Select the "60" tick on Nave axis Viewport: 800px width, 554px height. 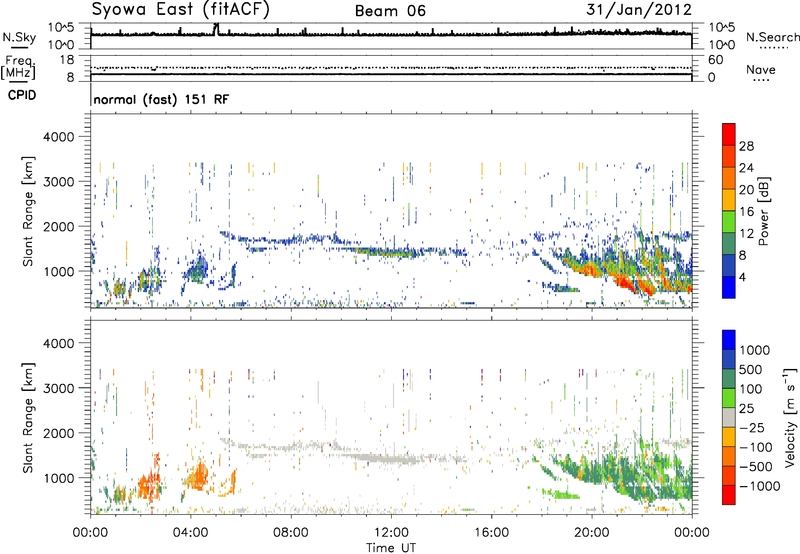tap(715, 60)
